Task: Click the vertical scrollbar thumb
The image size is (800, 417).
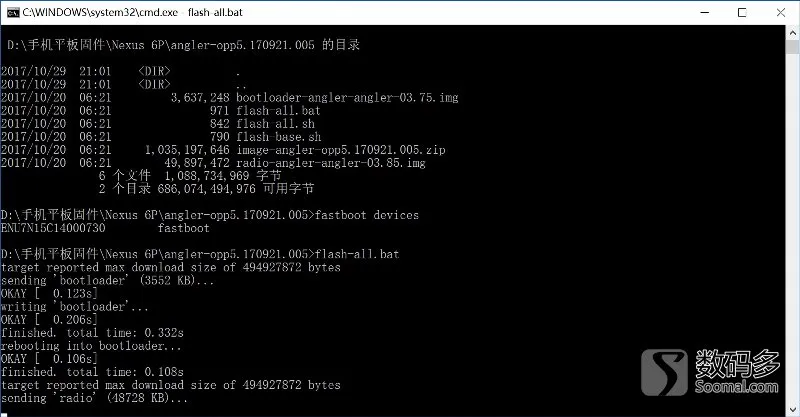Action: pyautogui.click(x=793, y=47)
